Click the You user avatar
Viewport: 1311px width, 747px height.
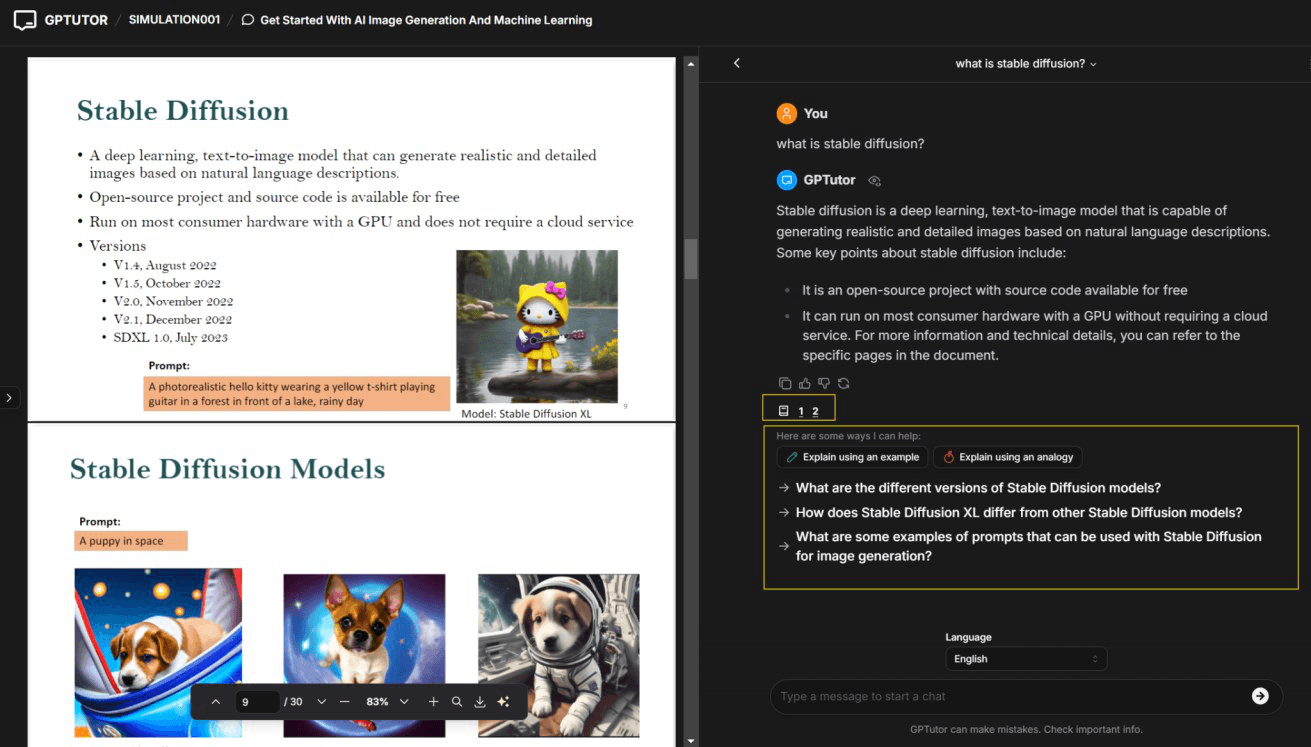(x=787, y=113)
